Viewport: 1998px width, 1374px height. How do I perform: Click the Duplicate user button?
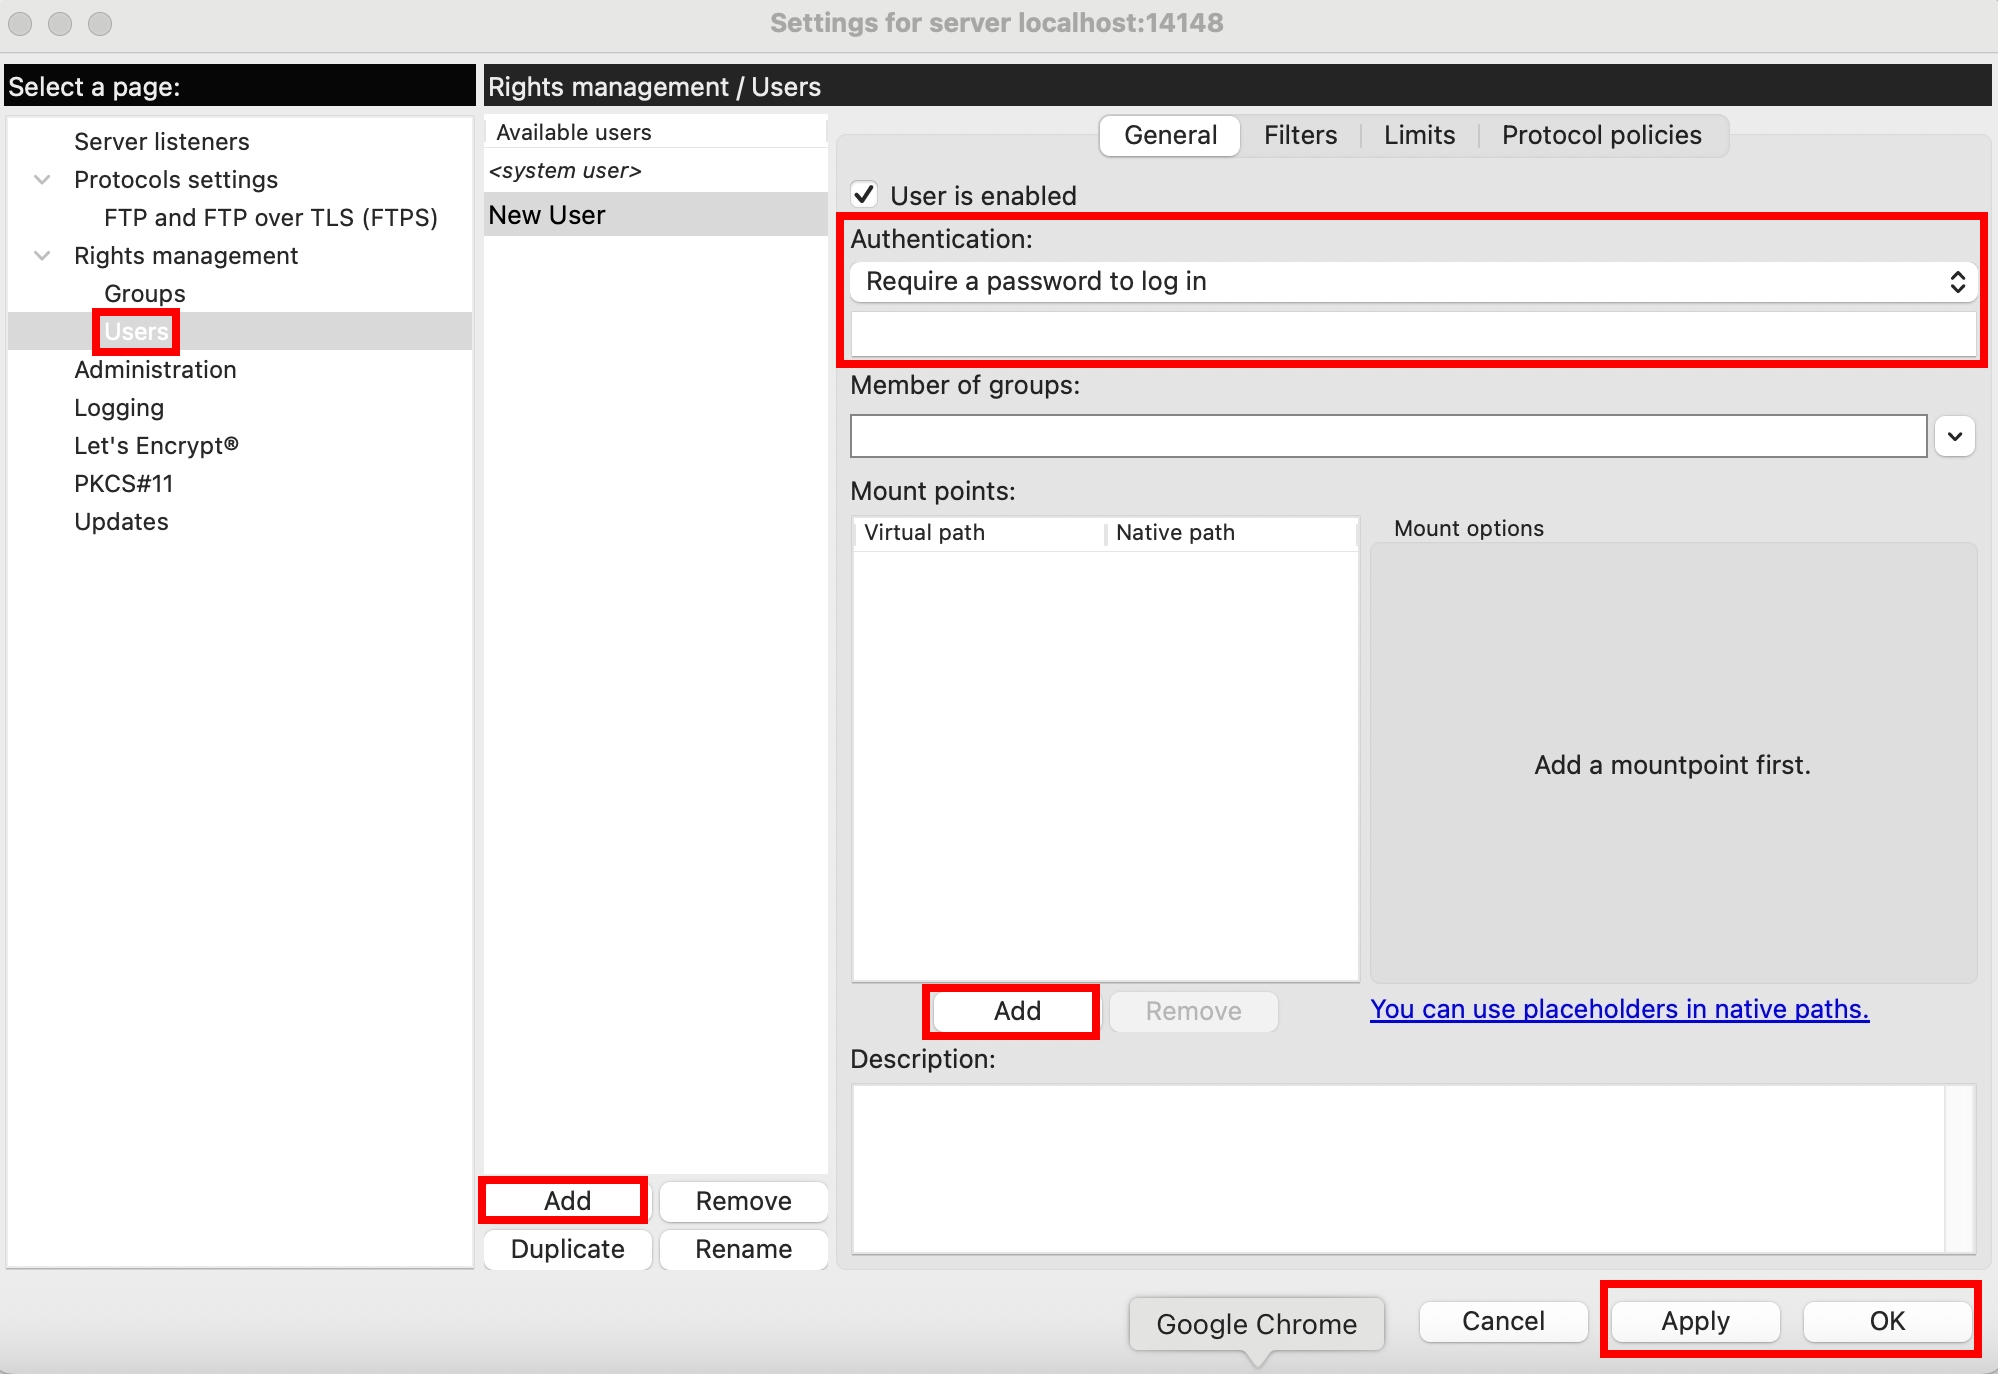[567, 1249]
